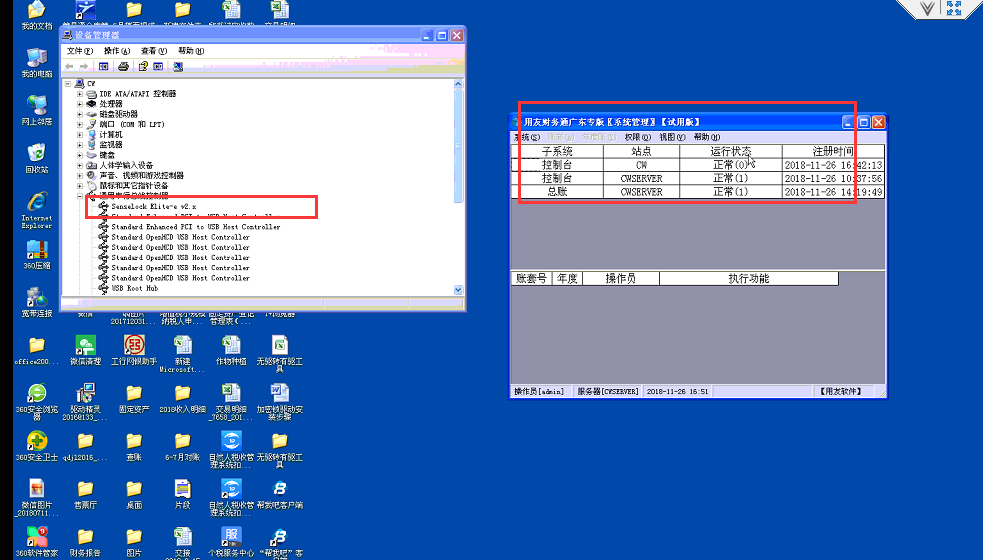The height and width of the screenshot is (560, 983).
Task: Expand 磁盘驱动器 tree node
Action: pyautogui.click(x=80, y=114)
